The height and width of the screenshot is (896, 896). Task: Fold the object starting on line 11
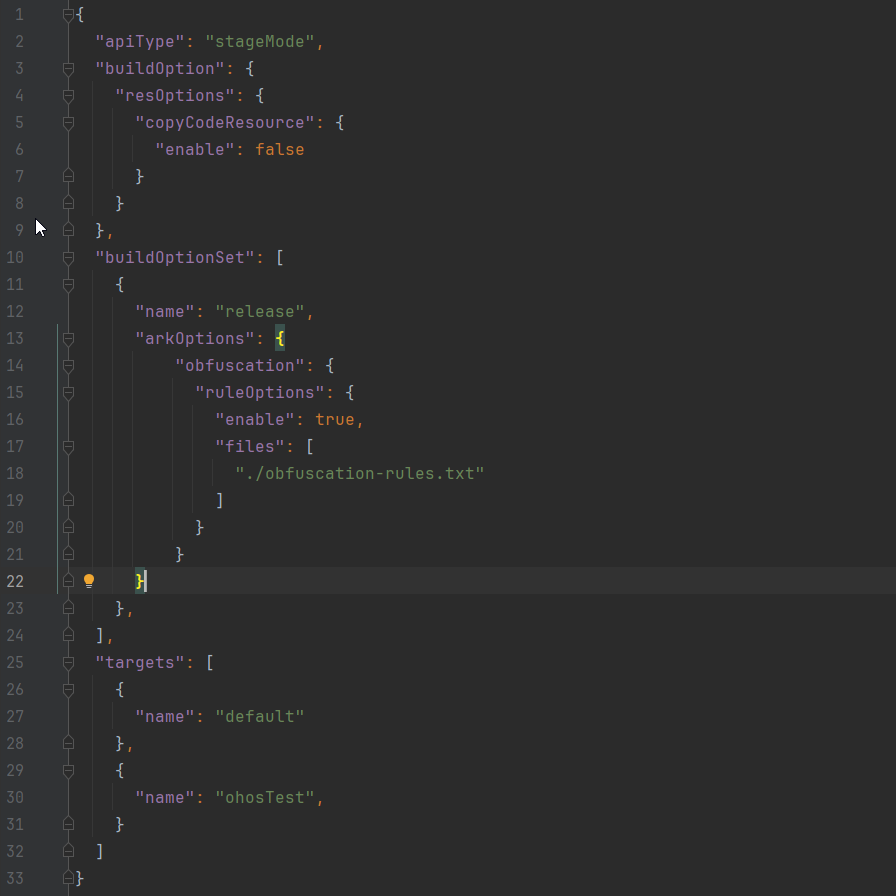[x=68, y=285]
